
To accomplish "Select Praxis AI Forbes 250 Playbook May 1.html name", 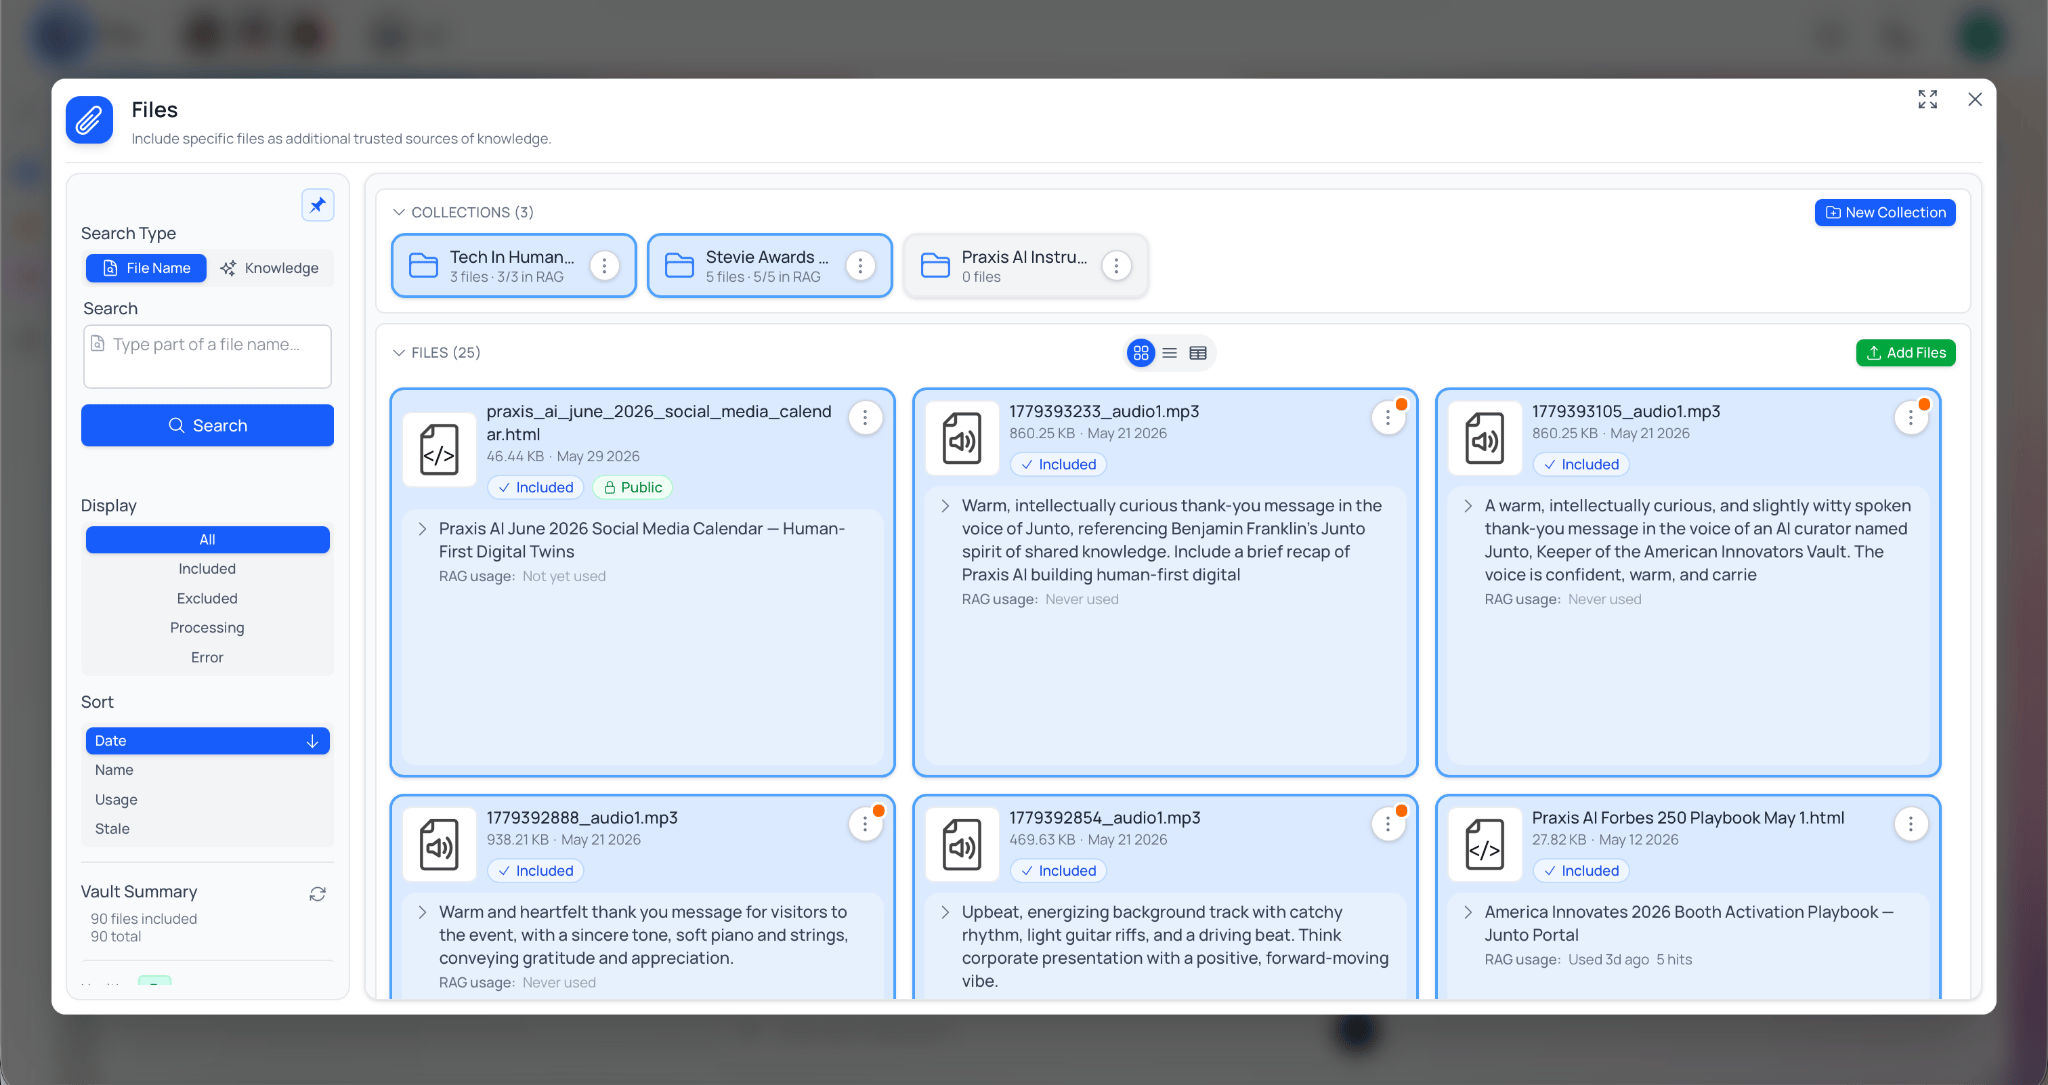I will pyautogui.click(x=1688, y=818).
